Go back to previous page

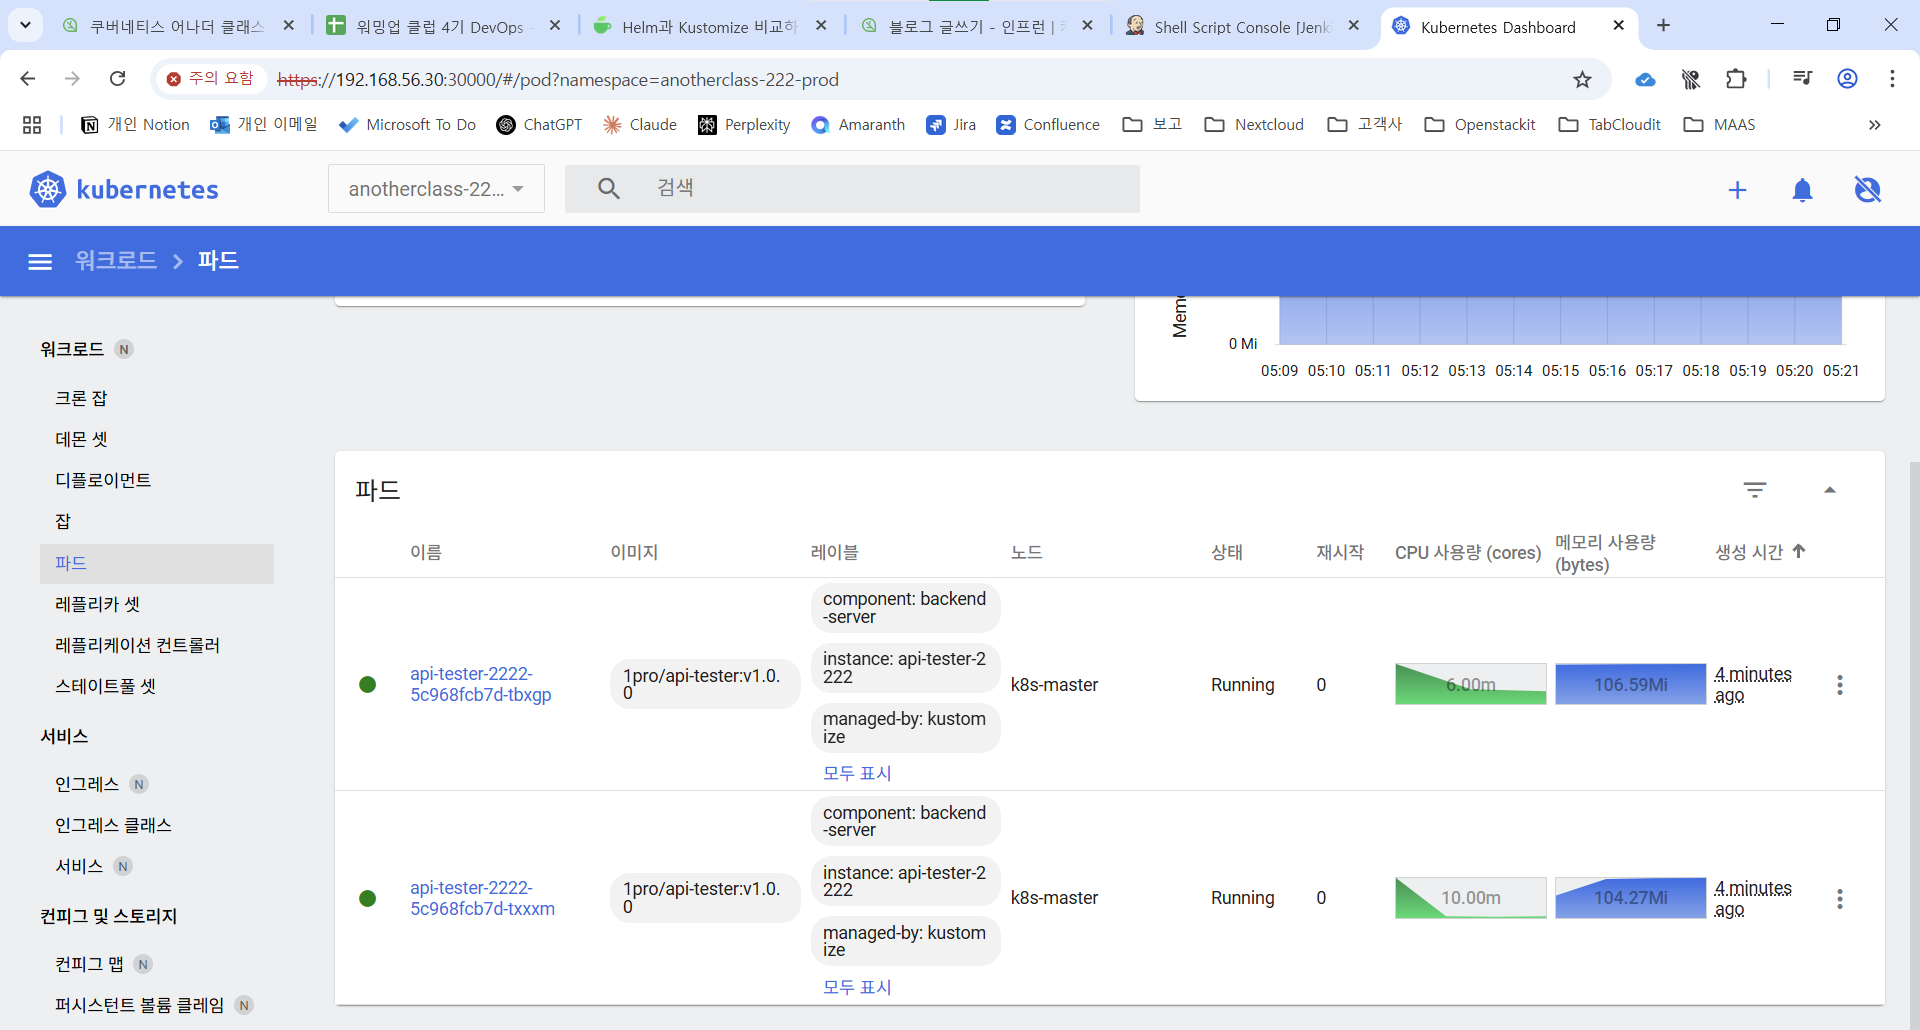coord(28,79)
